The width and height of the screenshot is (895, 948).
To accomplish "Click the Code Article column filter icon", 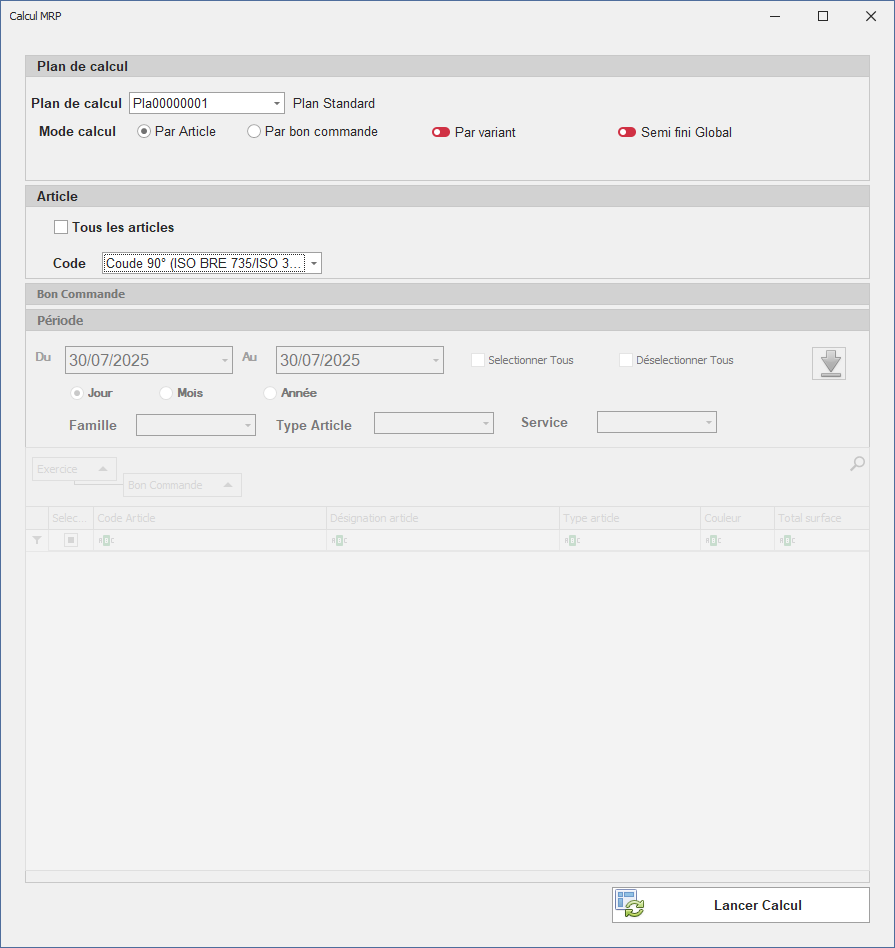I will (106, 540).
